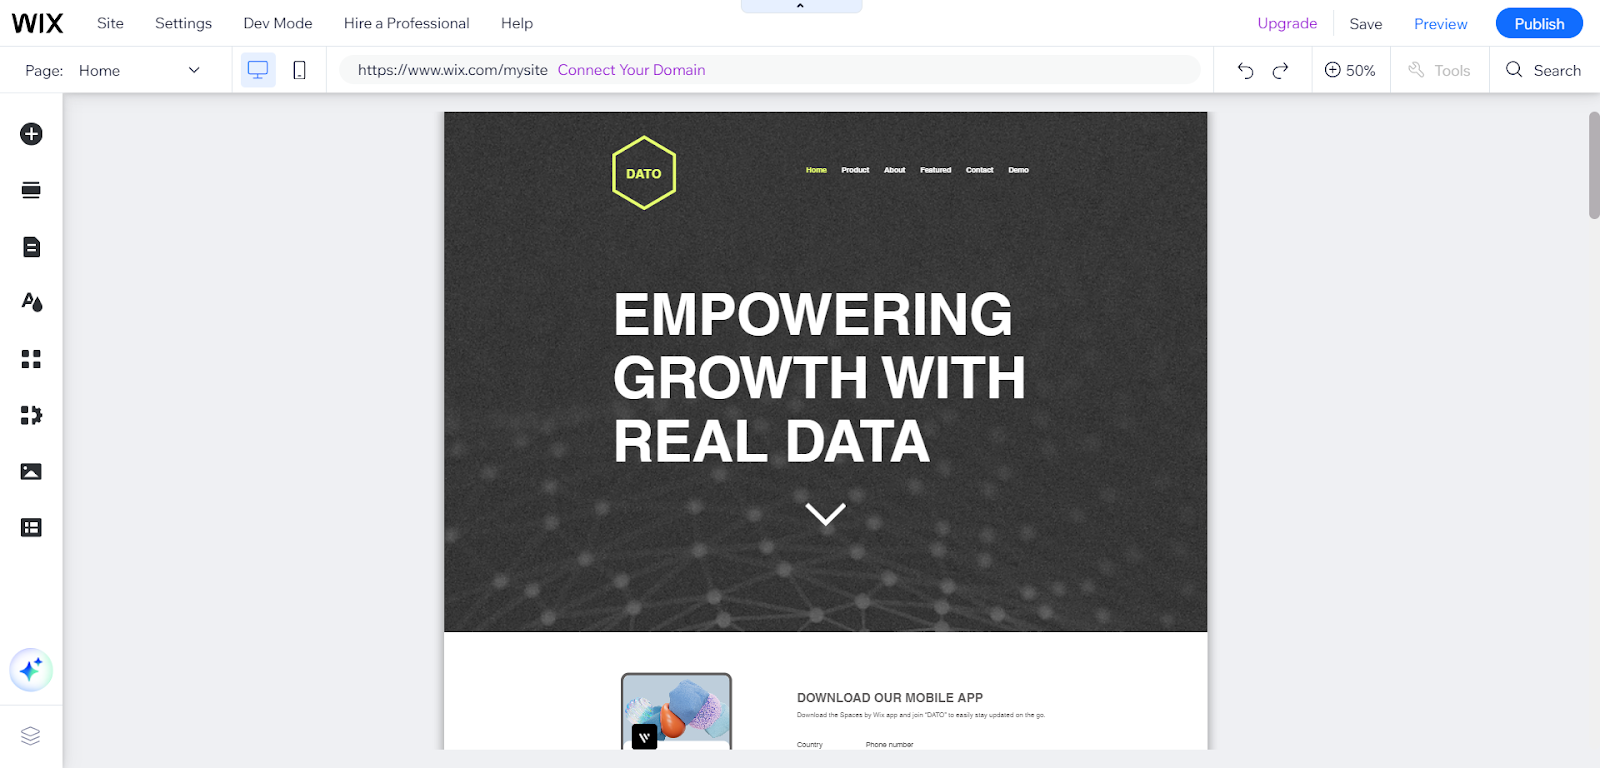1600x768 pixels.
Task: Launch the AI assistant sparkle button
Action: pos(31,670)
